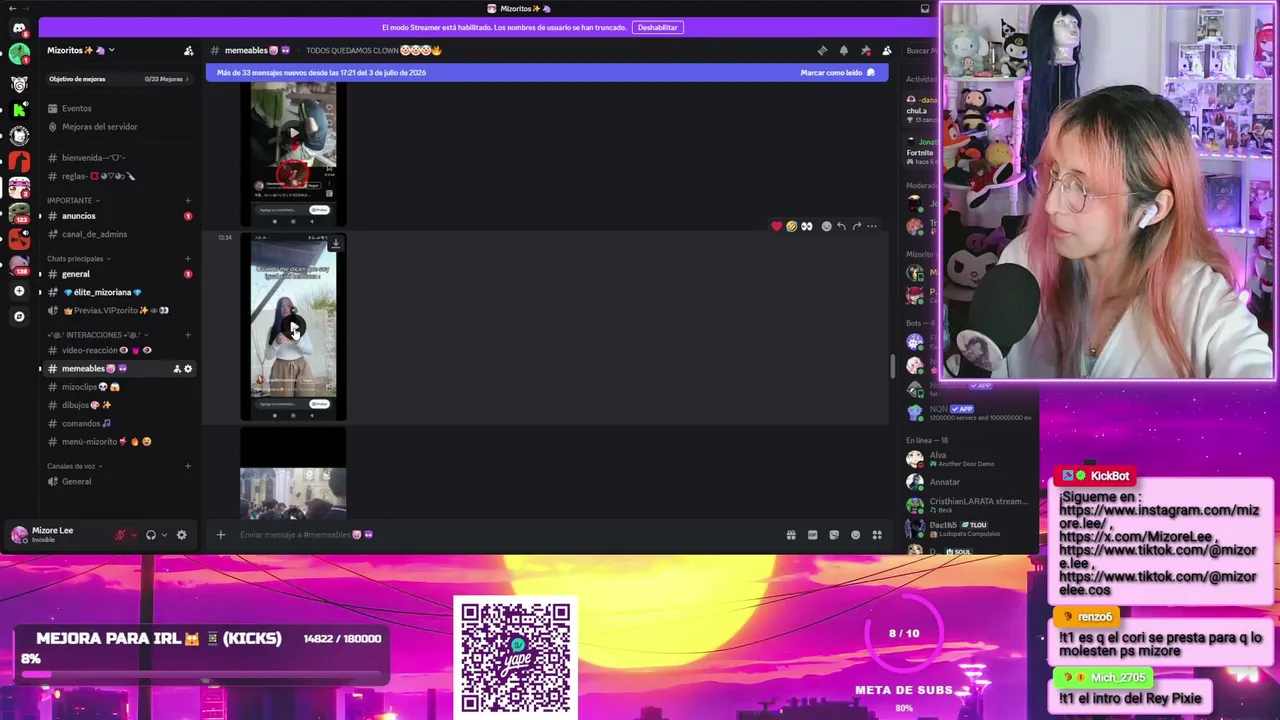Create channel in Chats principales category

click(x=188, y=259)
